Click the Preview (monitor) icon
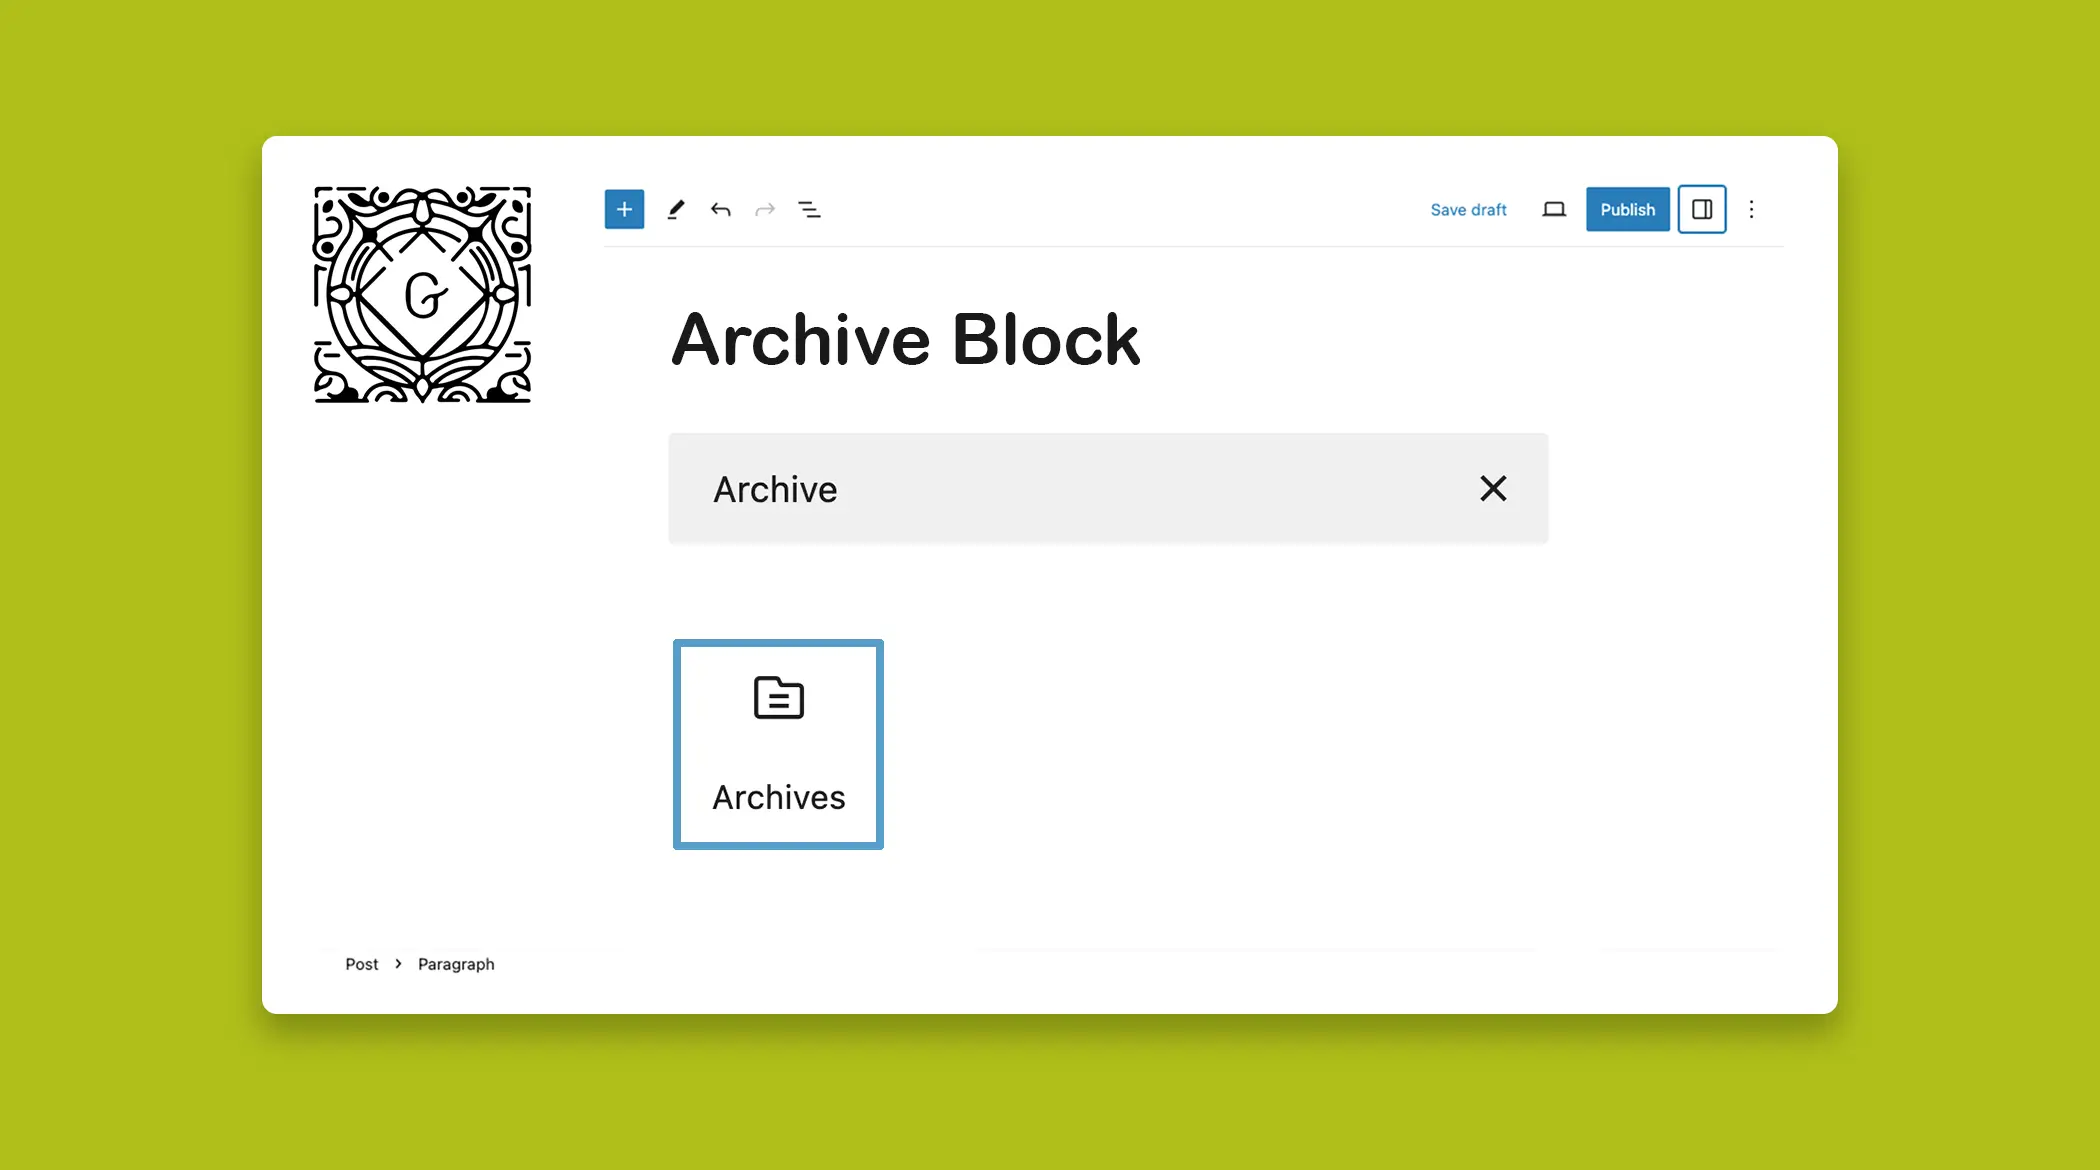This screenshot has height=1170, width=2100. pos(1554,209)
